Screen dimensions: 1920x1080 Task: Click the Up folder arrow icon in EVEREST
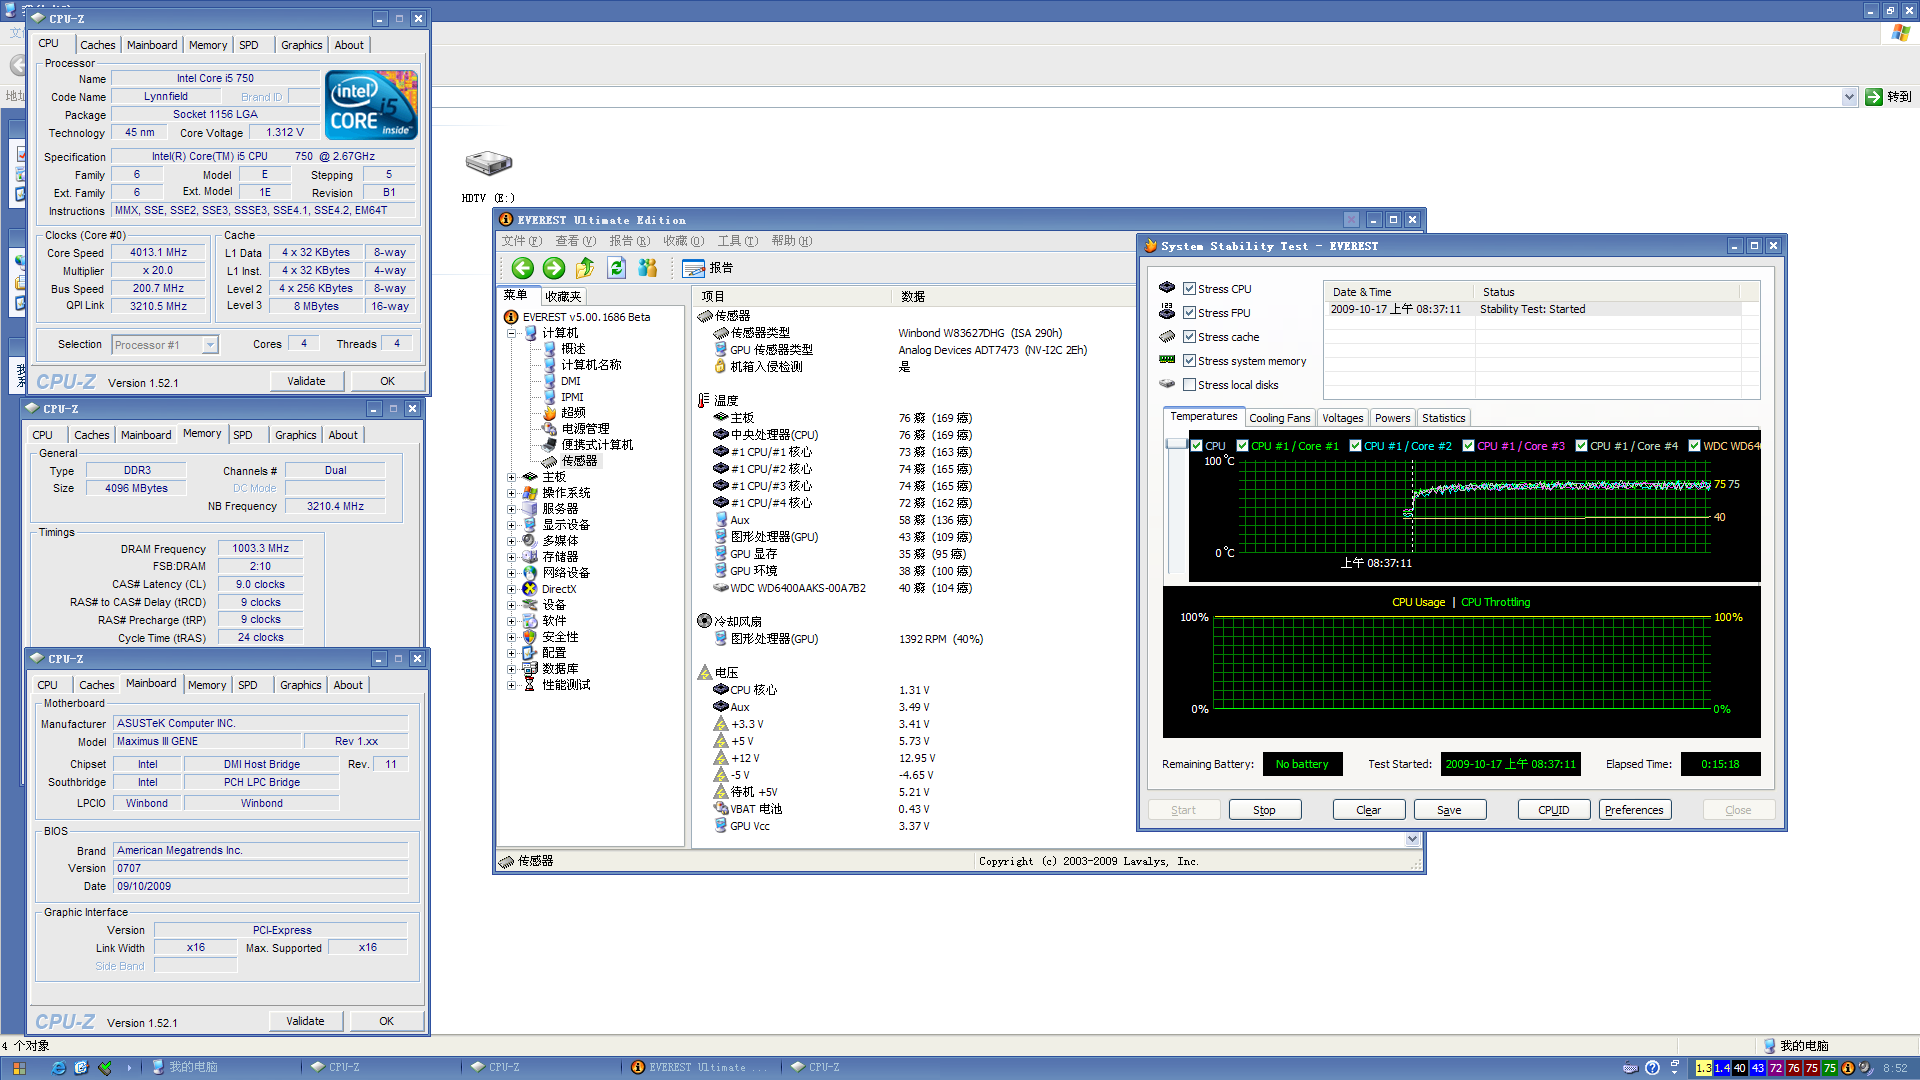click(585, 268)
